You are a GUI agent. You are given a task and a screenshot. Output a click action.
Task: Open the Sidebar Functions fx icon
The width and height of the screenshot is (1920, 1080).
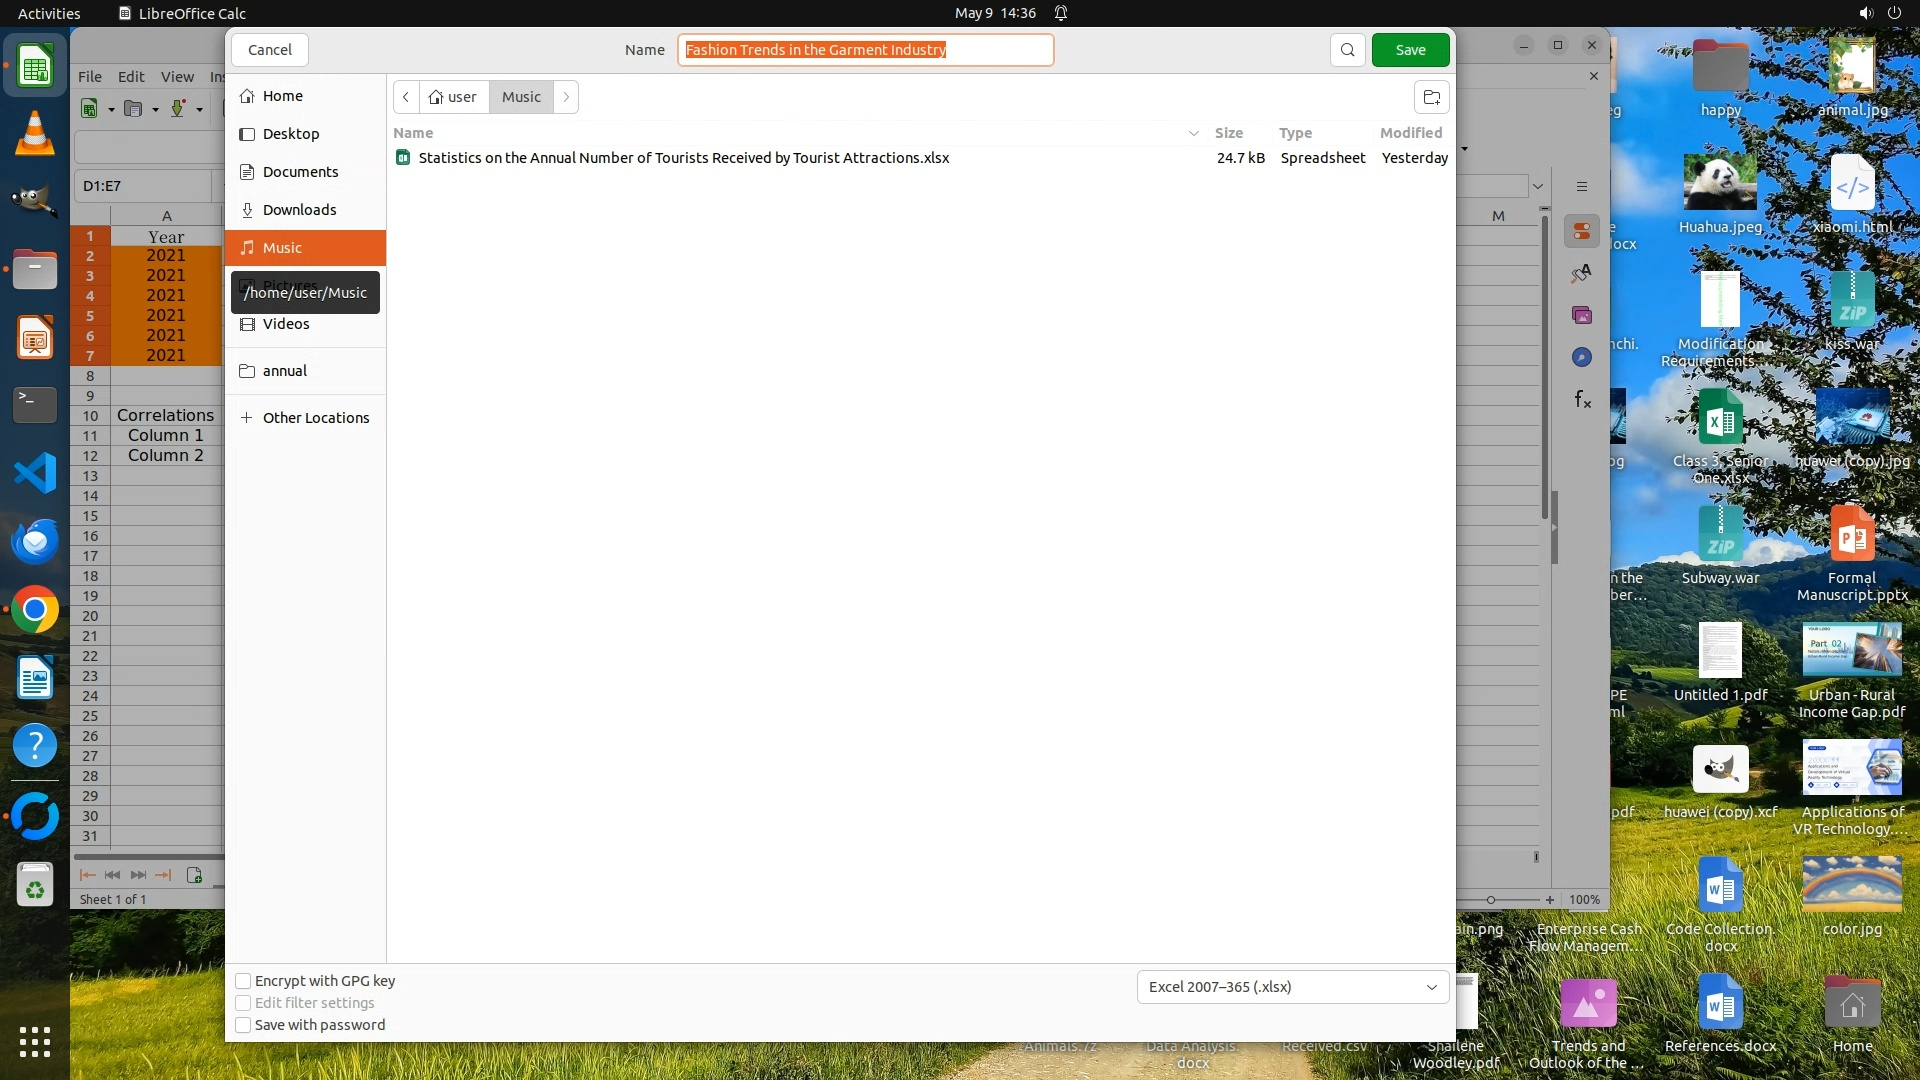(1581, 400)
